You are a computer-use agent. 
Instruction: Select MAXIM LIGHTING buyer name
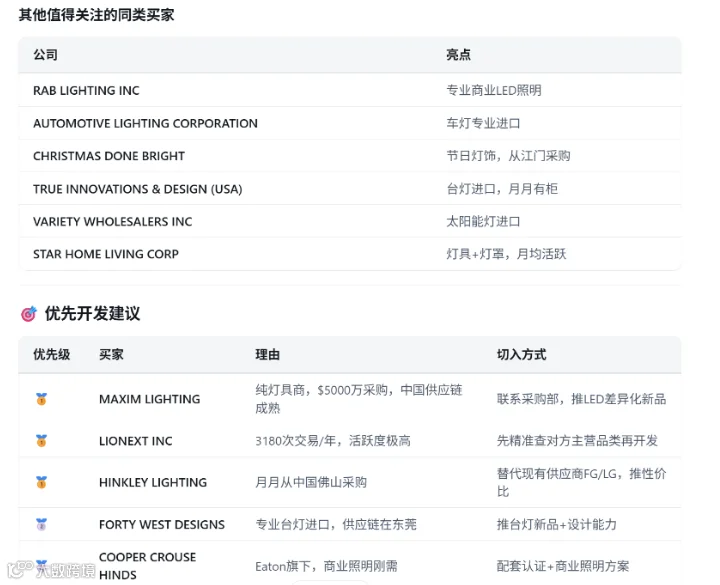[x=150, y=399]
